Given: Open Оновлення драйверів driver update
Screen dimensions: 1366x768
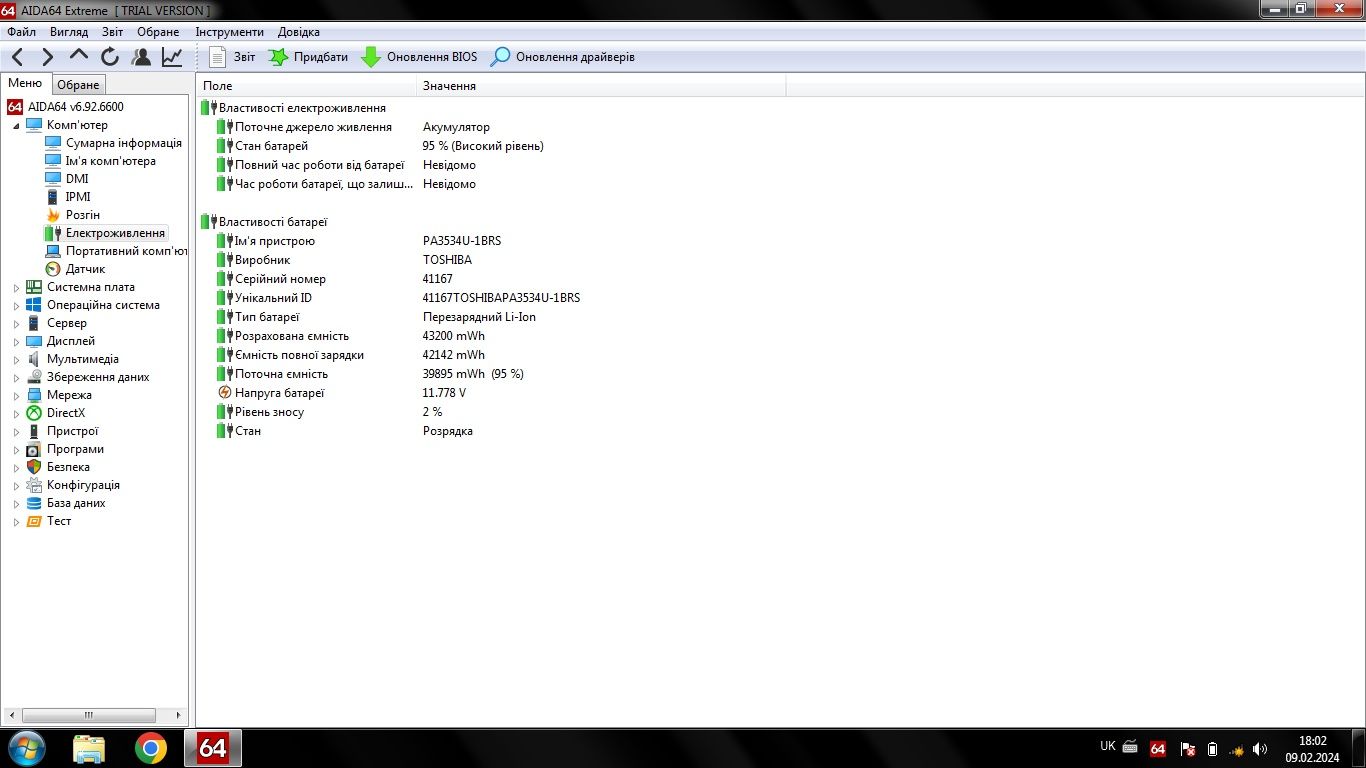Looking at the screenshot, I should point(563,57).
